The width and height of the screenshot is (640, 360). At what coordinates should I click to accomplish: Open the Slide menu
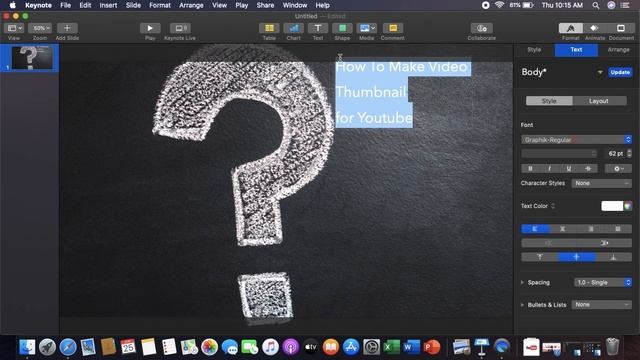133,5
